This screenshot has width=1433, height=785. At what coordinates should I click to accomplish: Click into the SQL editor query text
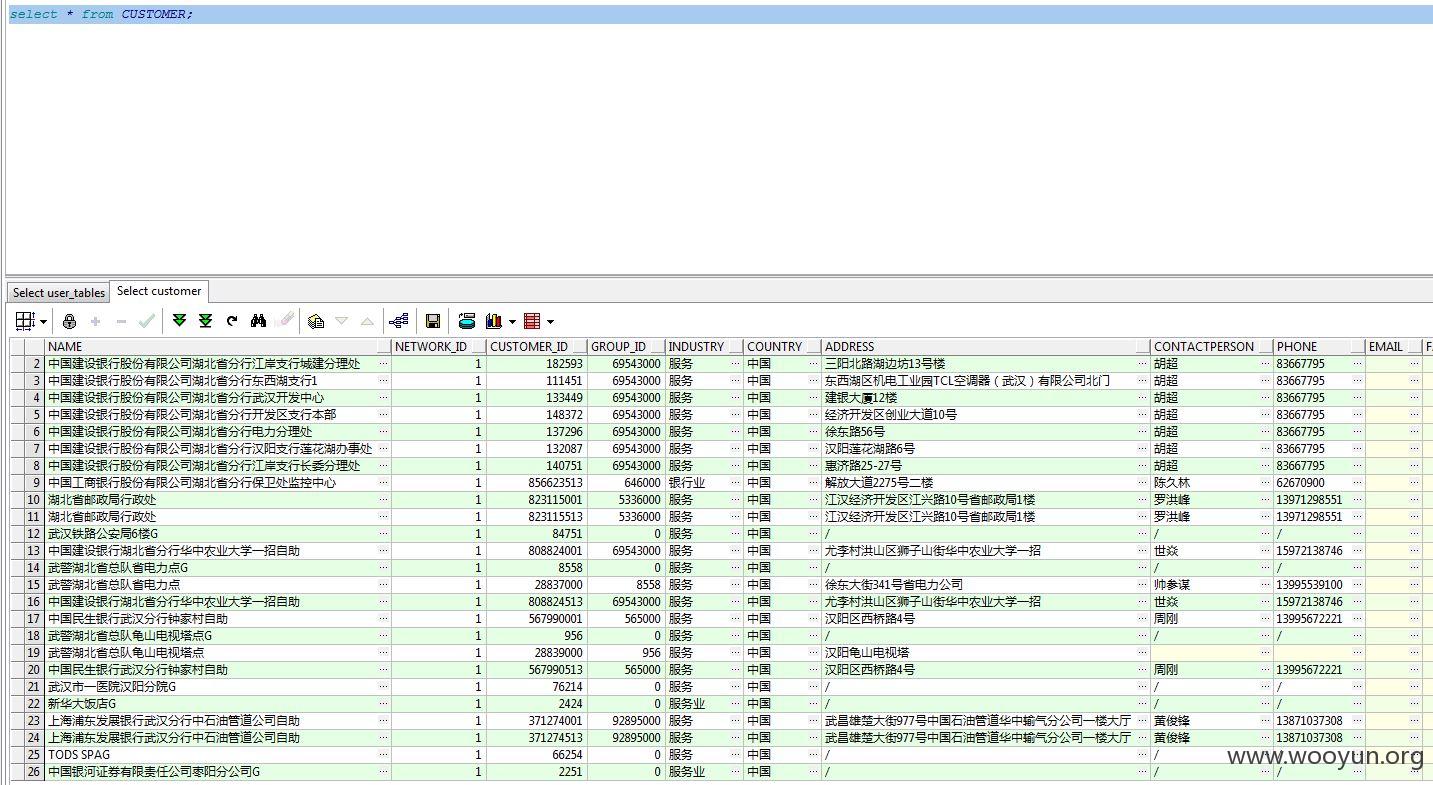click(101, 14)
